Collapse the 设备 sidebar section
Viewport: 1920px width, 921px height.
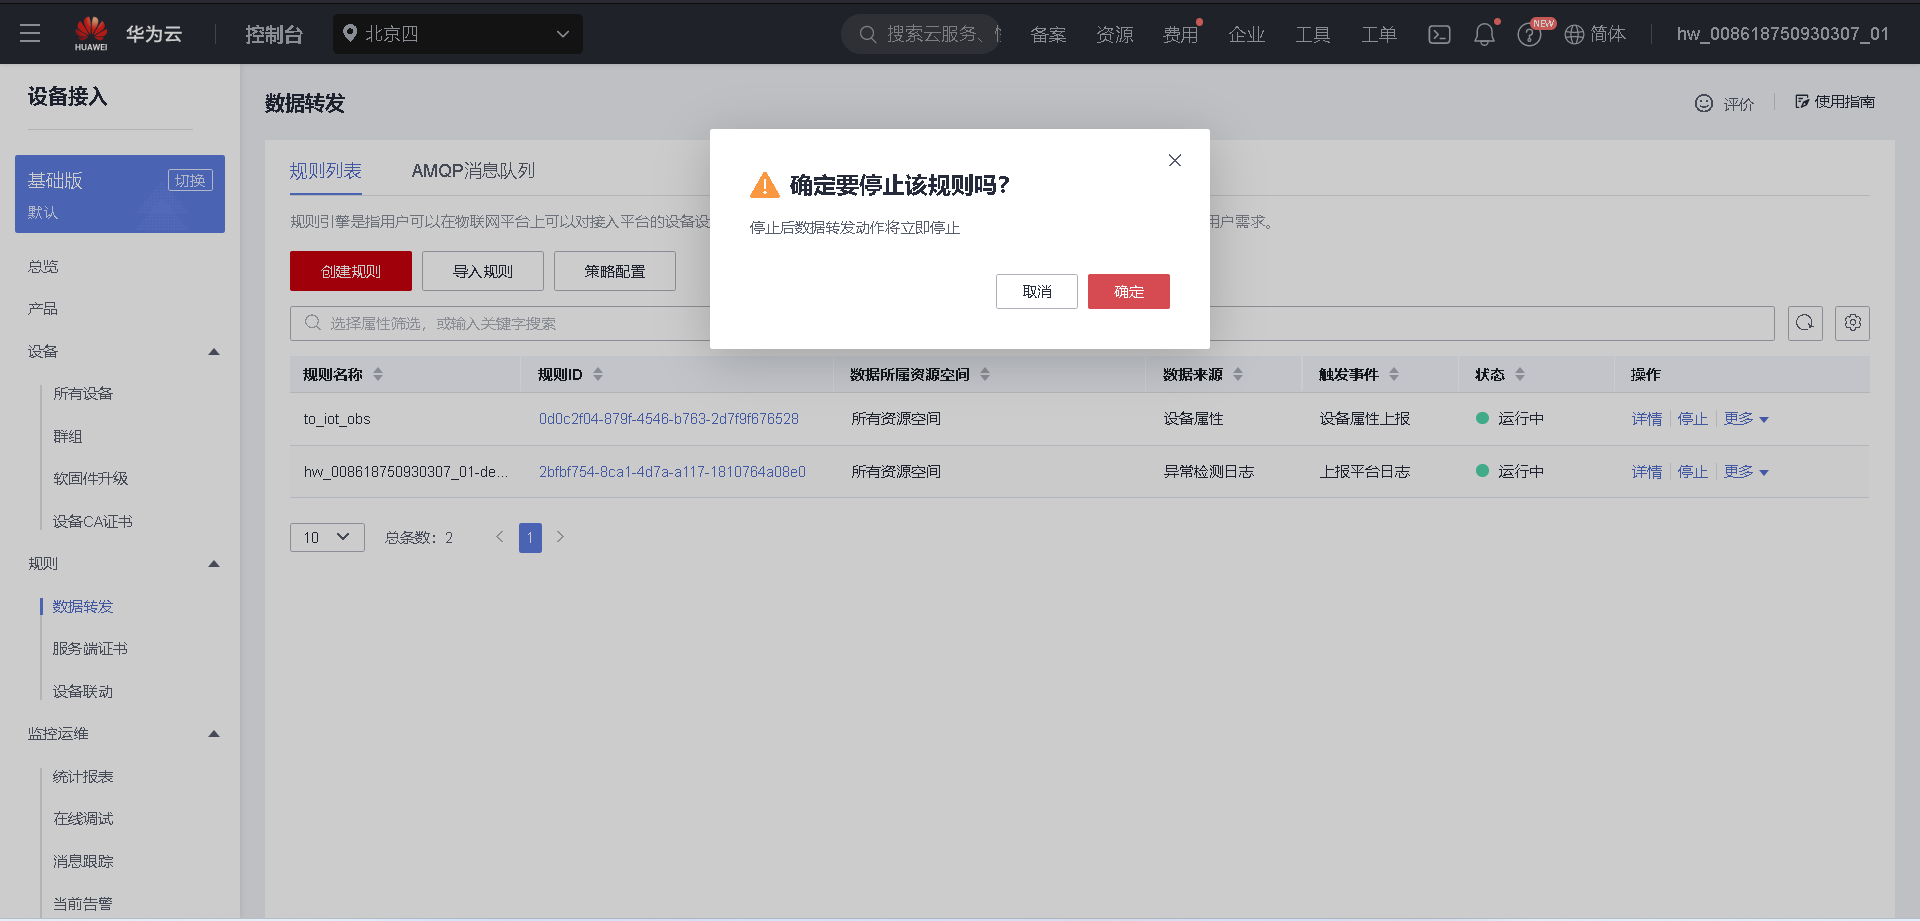pos(213,351)
